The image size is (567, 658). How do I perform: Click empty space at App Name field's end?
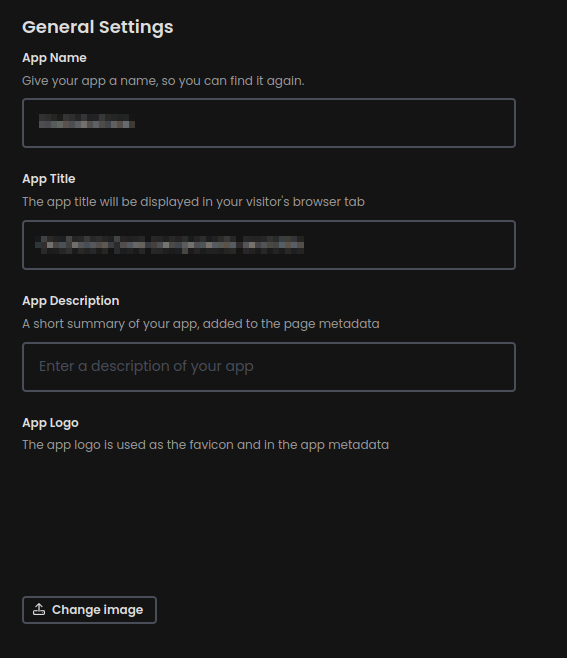tap(323, 123)
